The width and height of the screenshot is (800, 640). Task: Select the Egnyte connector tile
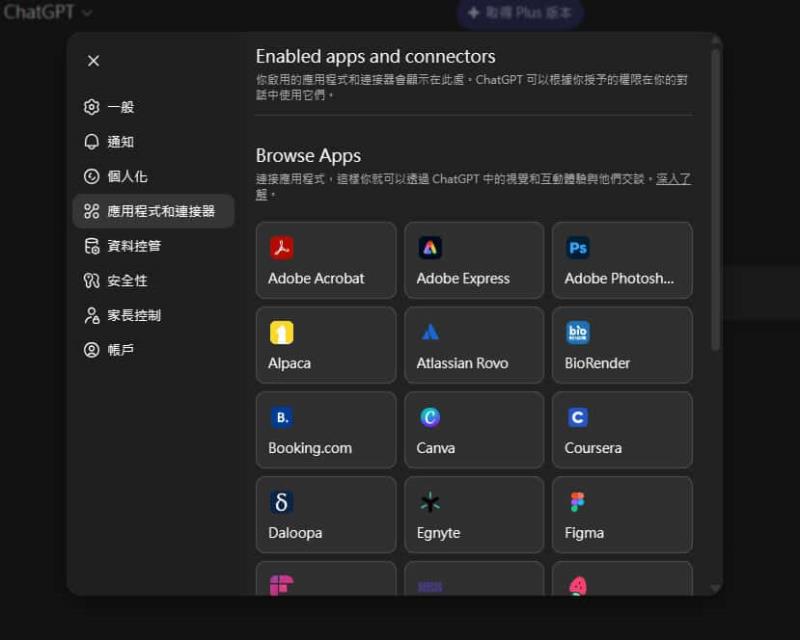pos(473,515)
